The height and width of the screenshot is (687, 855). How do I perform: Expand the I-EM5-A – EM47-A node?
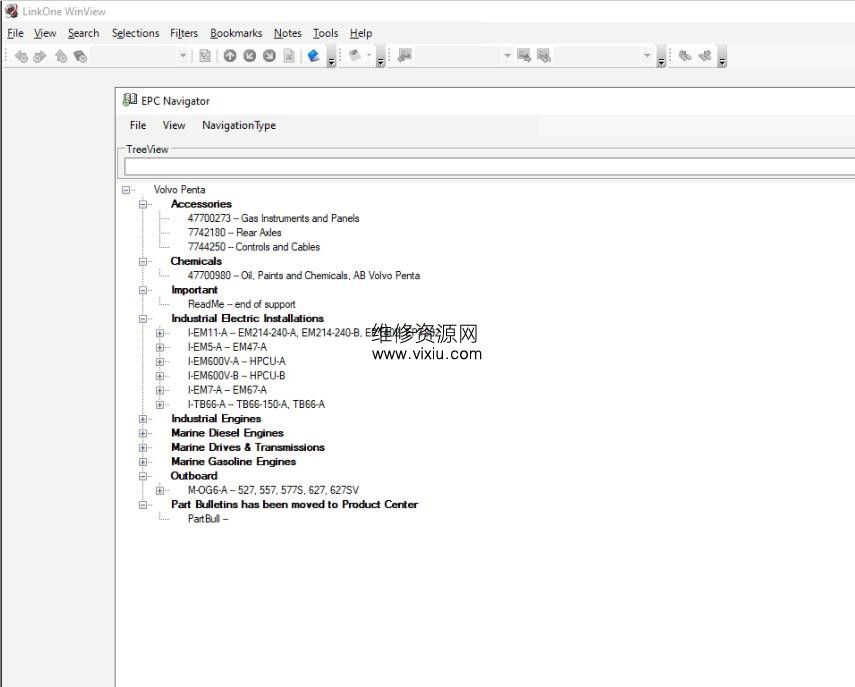click(x=160, y=347)
